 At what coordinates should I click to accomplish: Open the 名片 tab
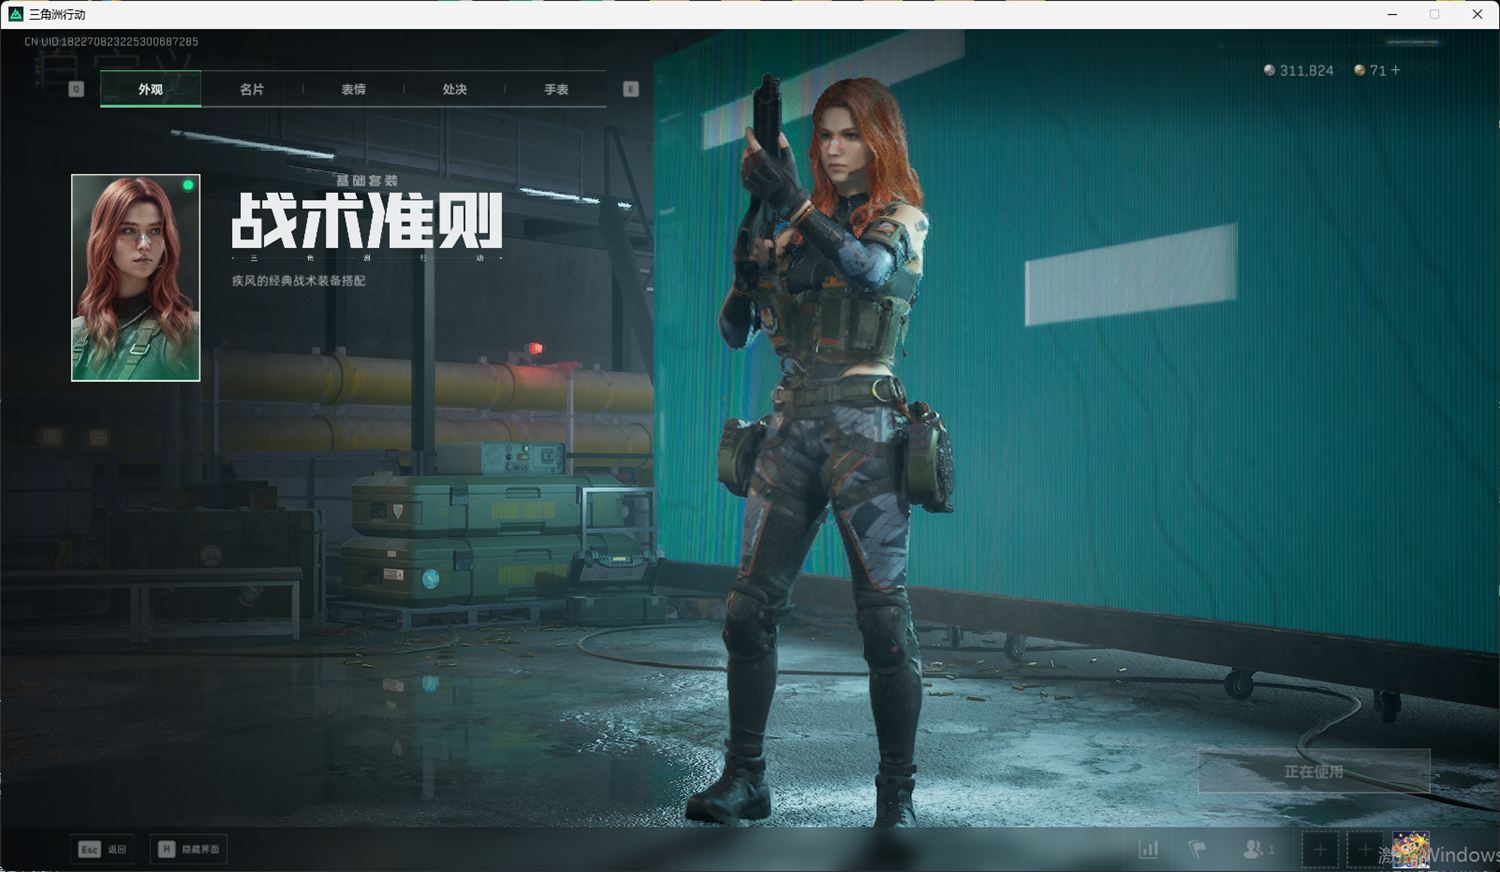tap(252, 89)
